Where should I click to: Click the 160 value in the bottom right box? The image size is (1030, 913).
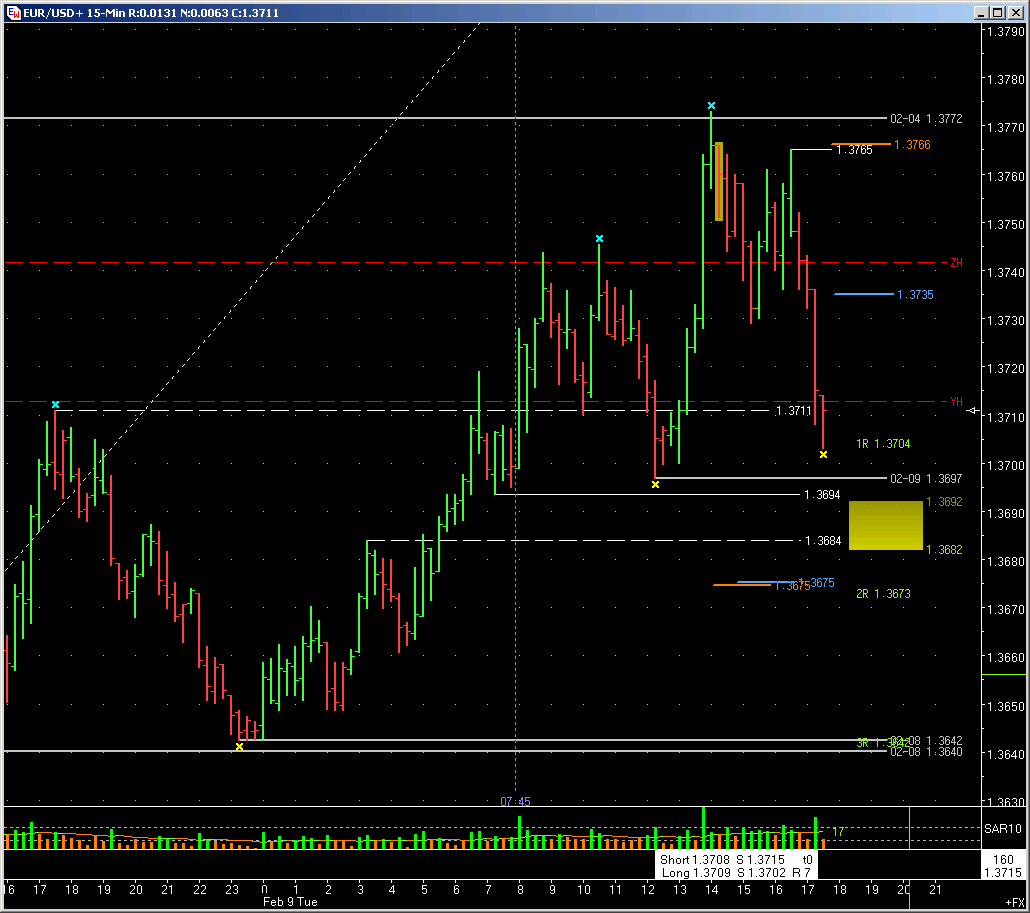coord(1003,860)
